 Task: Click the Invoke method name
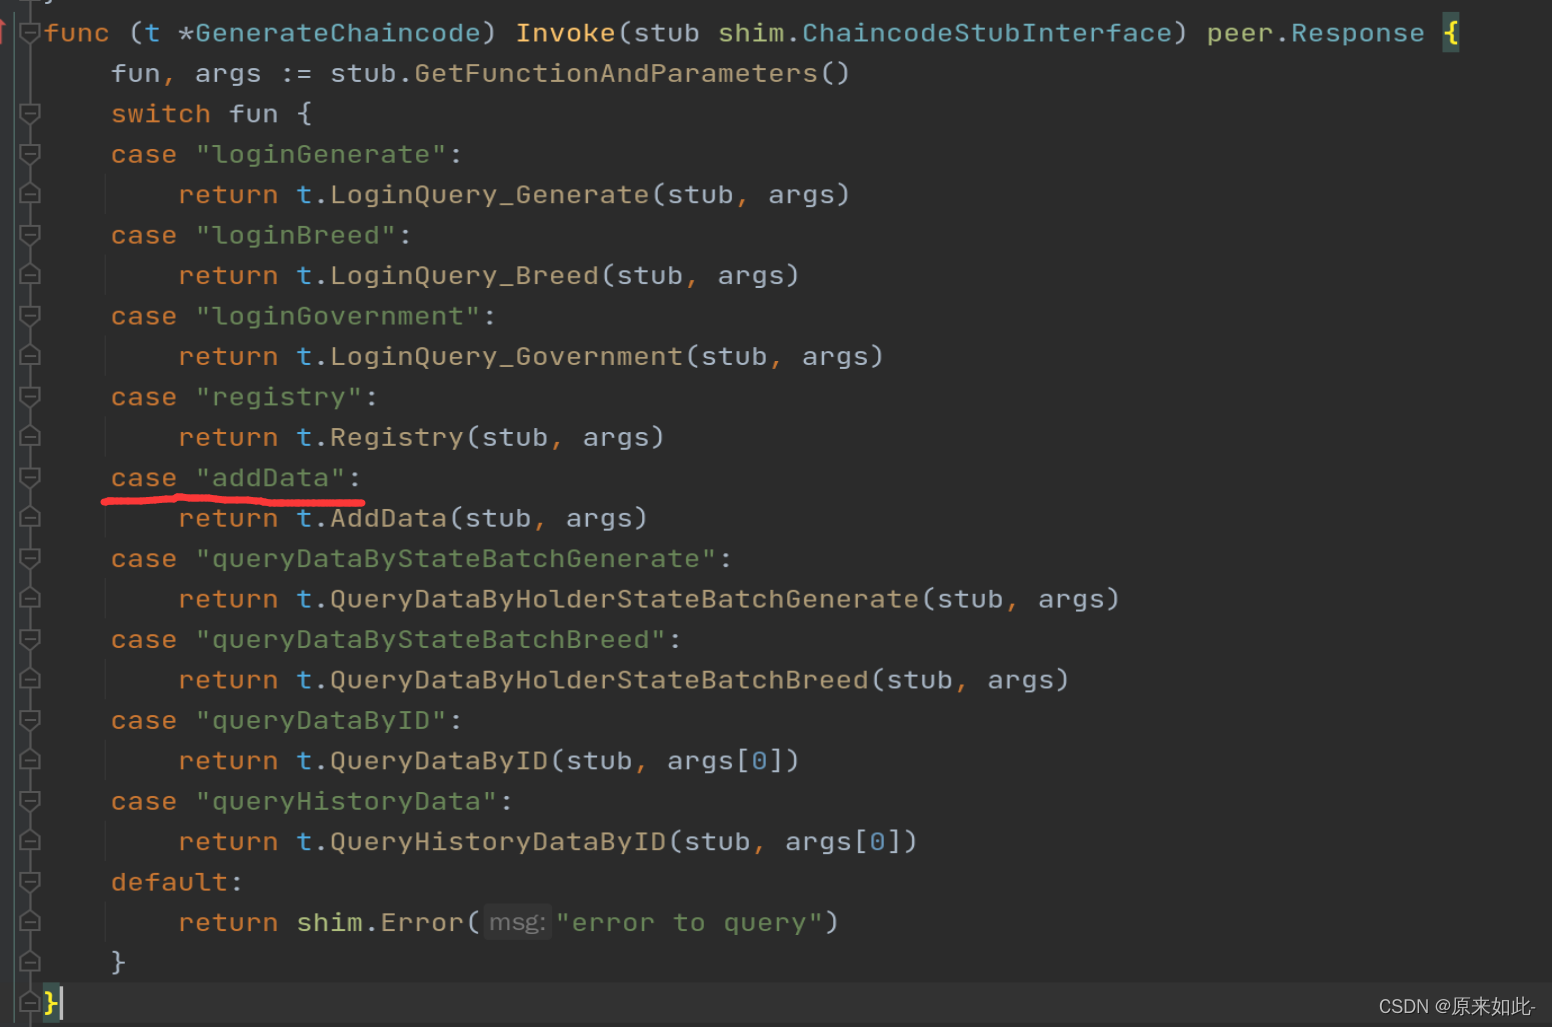tap(565, 33)
